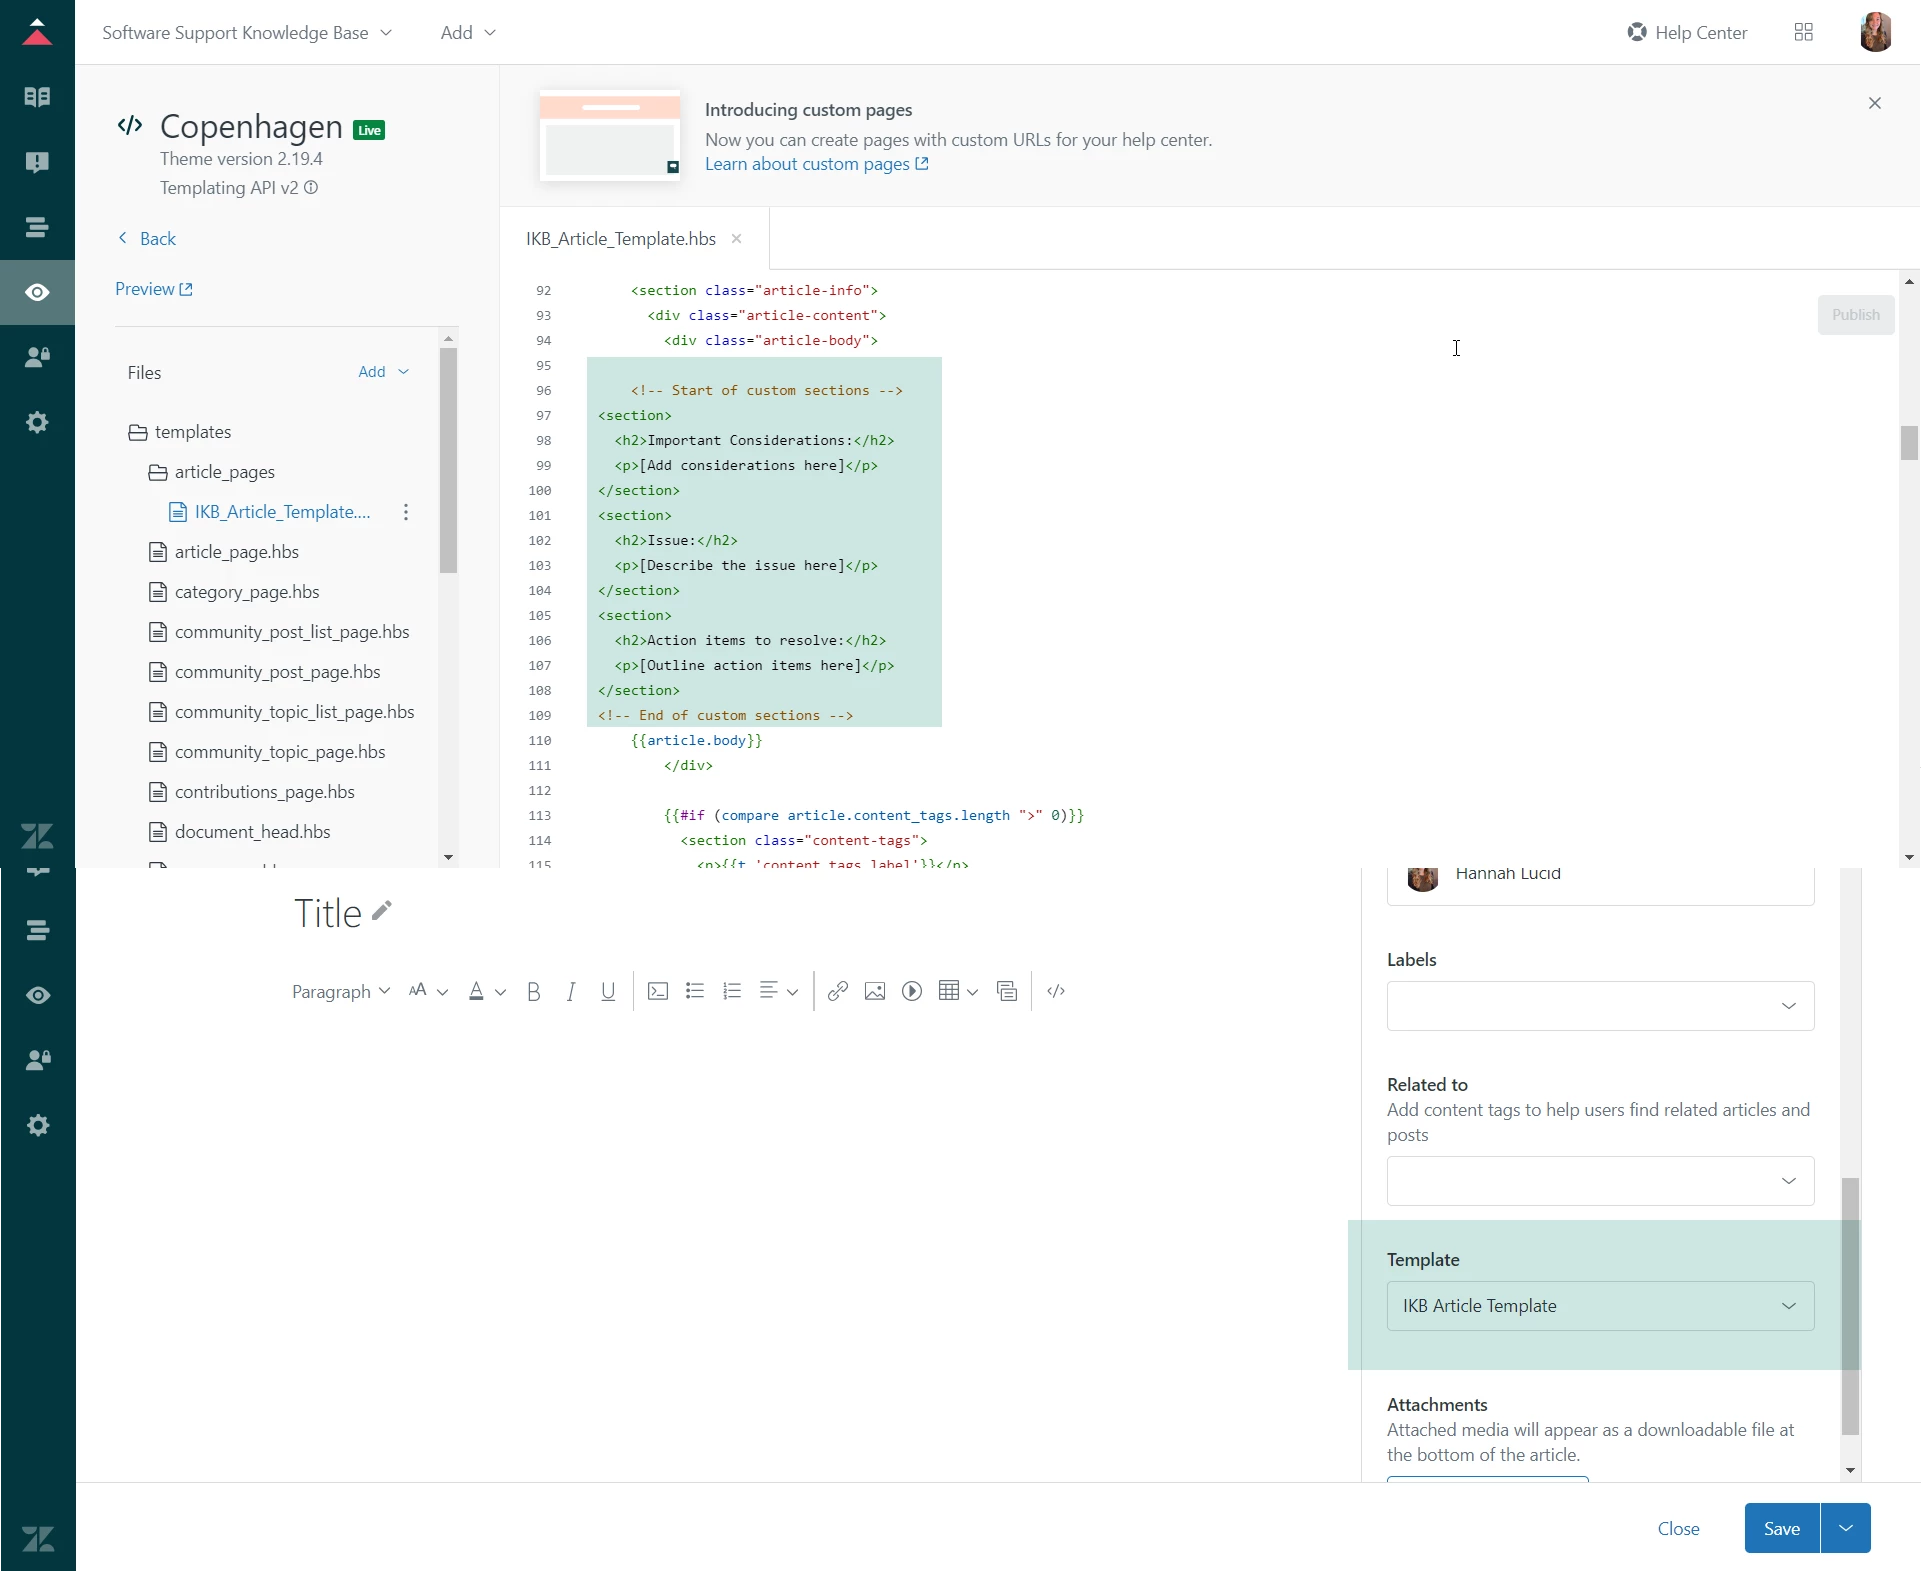Toggle italic text formatting
This screenshot has height=1571, width=1921.
571,991
